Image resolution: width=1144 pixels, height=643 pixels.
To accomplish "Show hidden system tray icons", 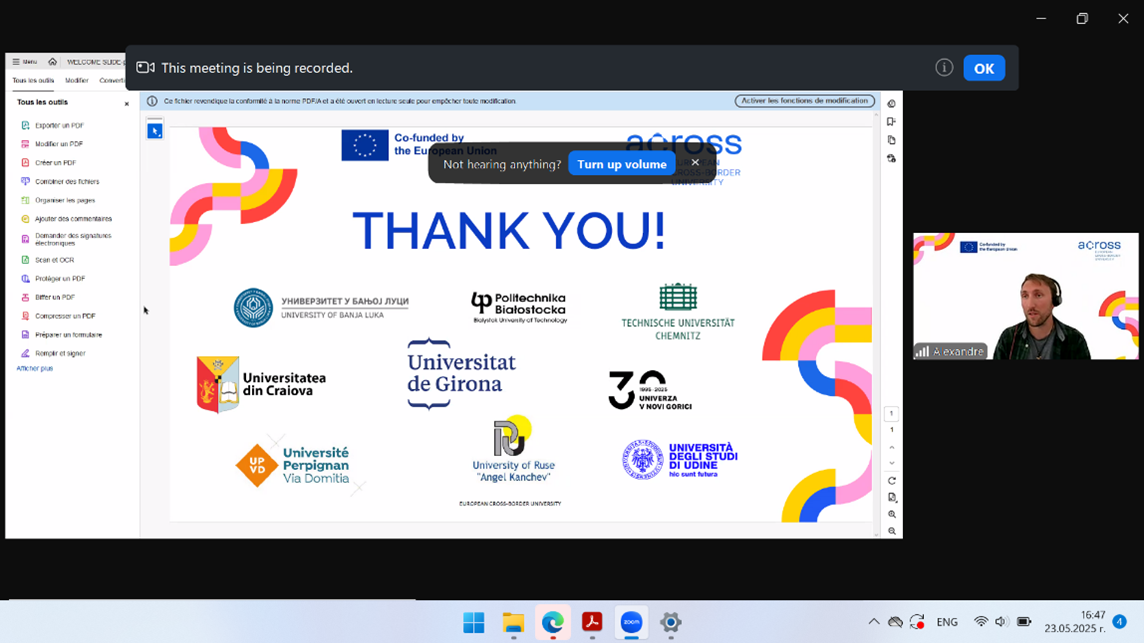I will [x=873, y=622].
